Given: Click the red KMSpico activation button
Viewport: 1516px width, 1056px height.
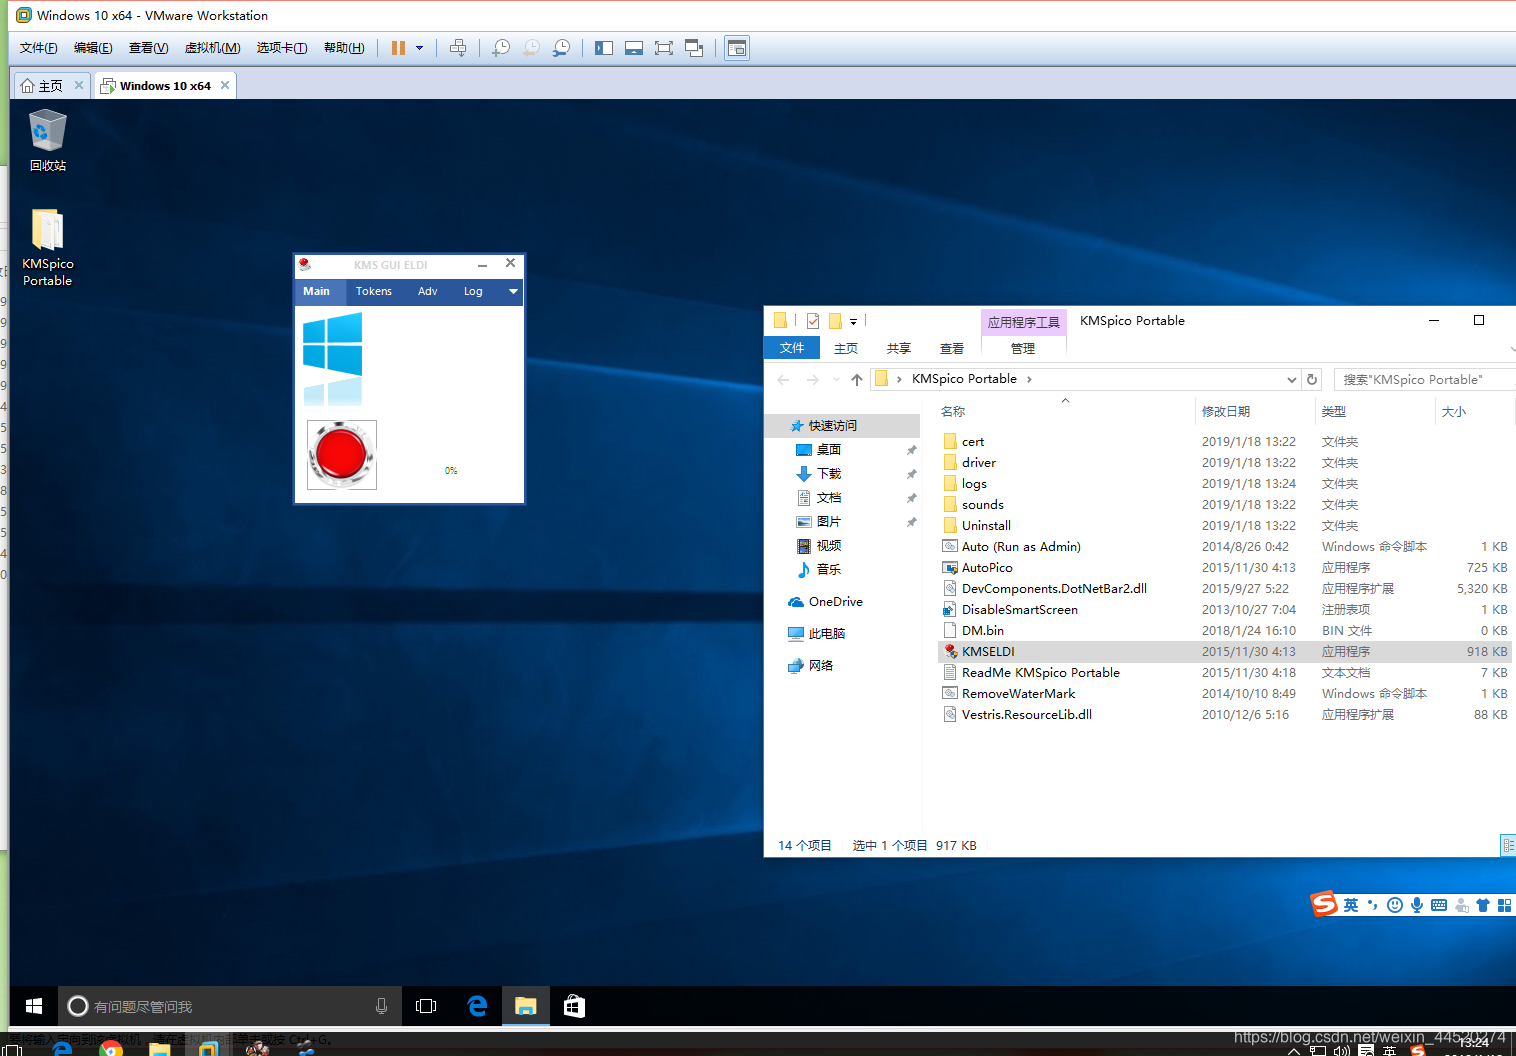Looking at the screenshot, I should tap(341, 454).
